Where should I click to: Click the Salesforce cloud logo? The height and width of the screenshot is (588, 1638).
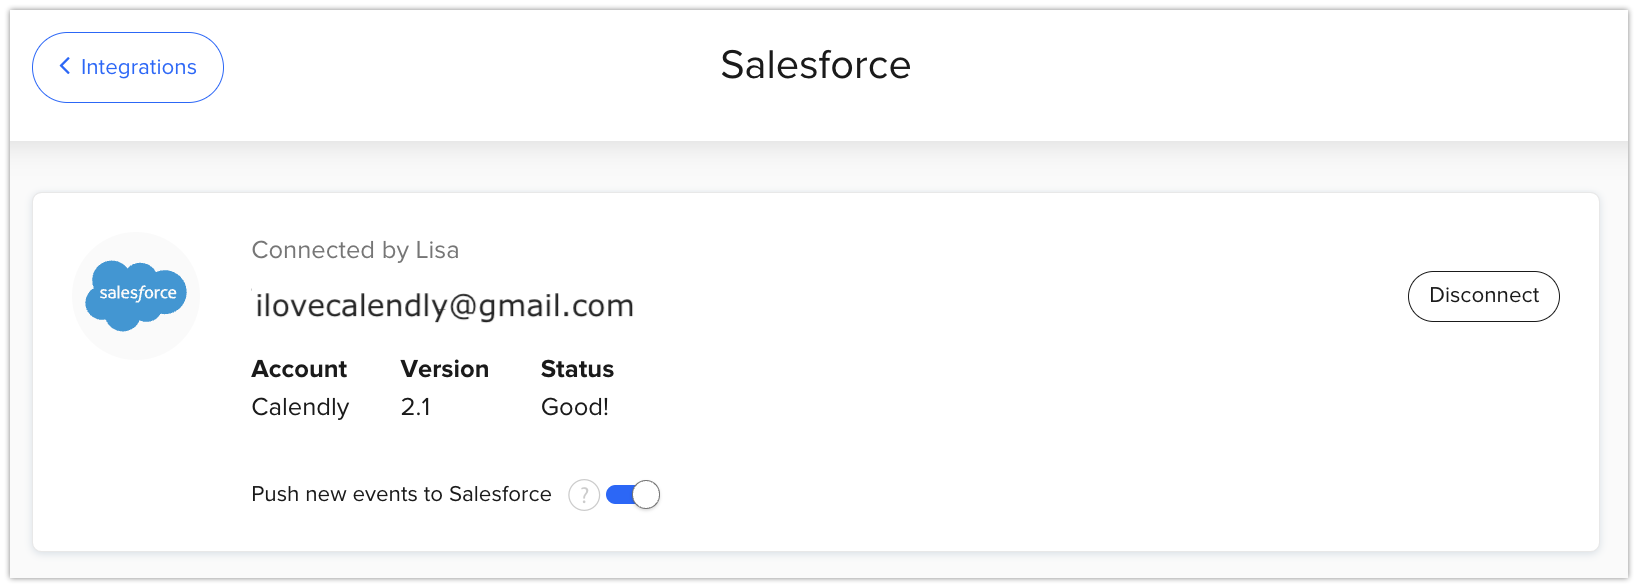[136, 296]
